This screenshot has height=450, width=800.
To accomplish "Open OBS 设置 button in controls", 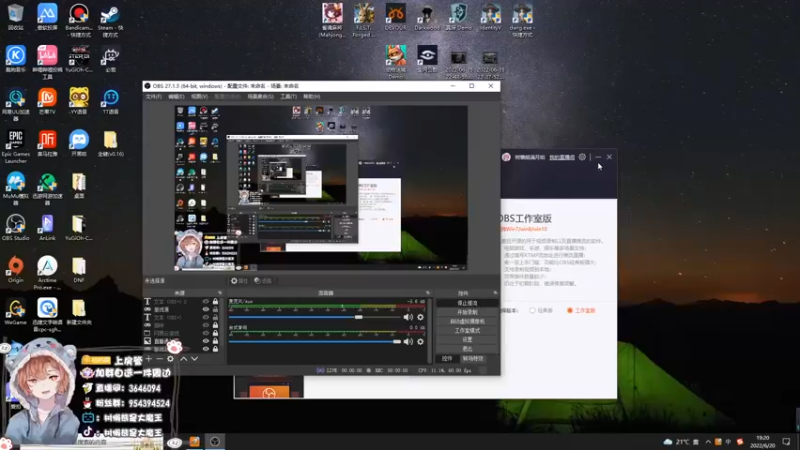I will pyautogui.click(x=467, y=340).
